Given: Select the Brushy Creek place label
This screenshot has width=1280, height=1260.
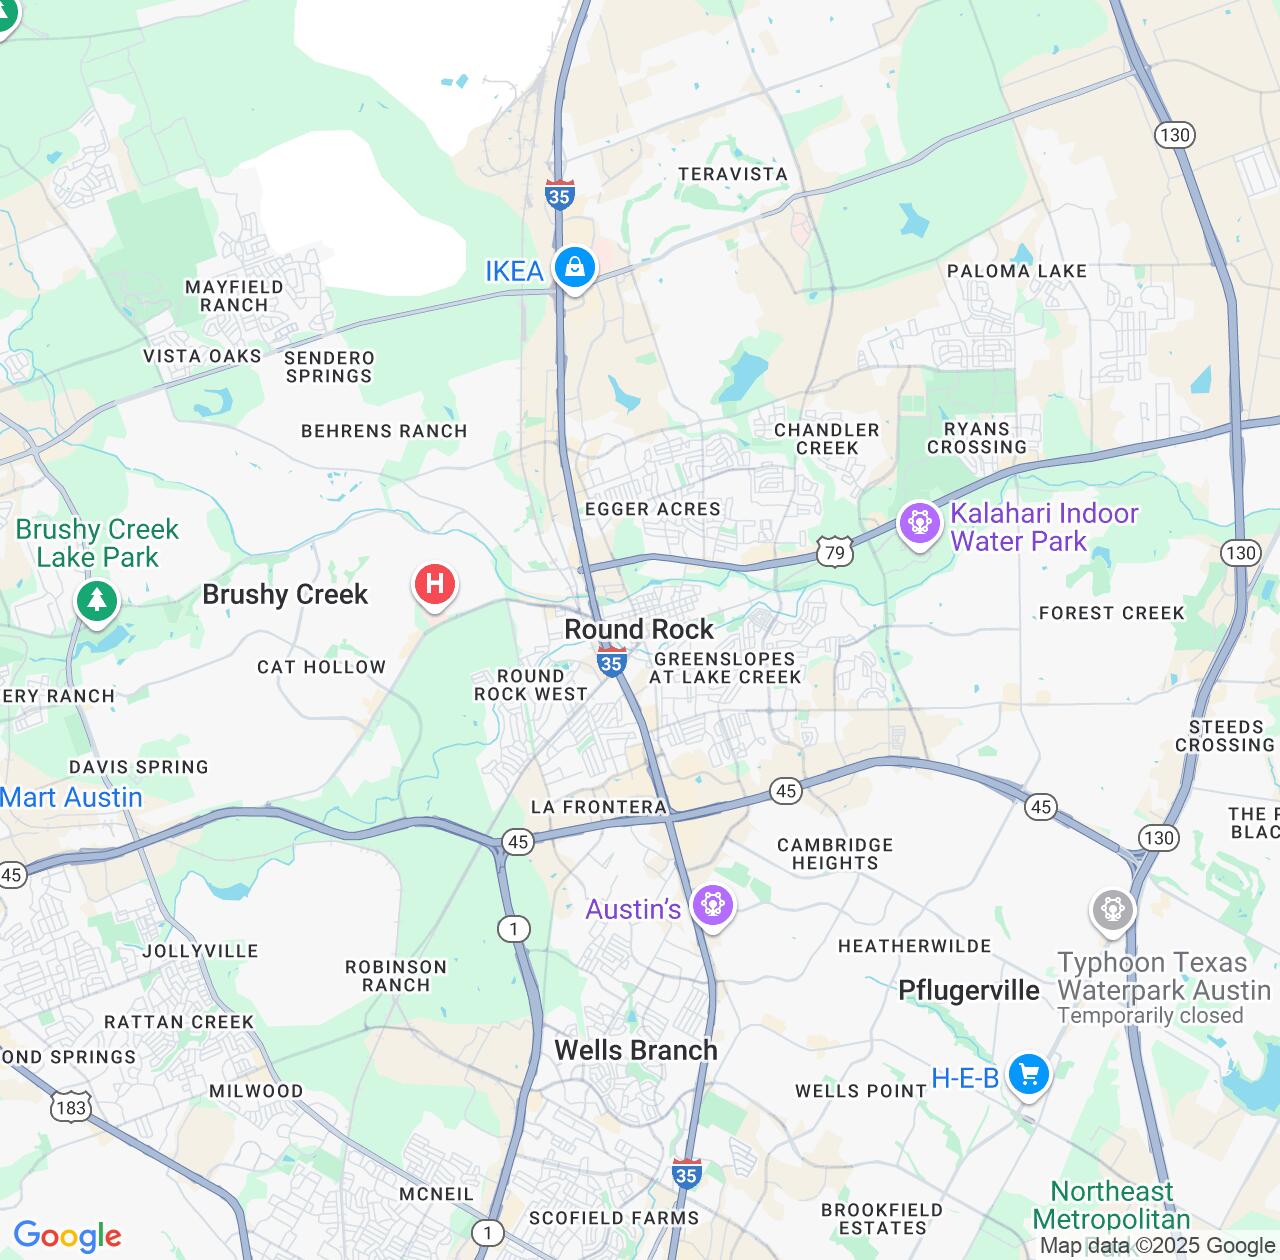Looking at the screenshot, I should (x=285, y=594).
